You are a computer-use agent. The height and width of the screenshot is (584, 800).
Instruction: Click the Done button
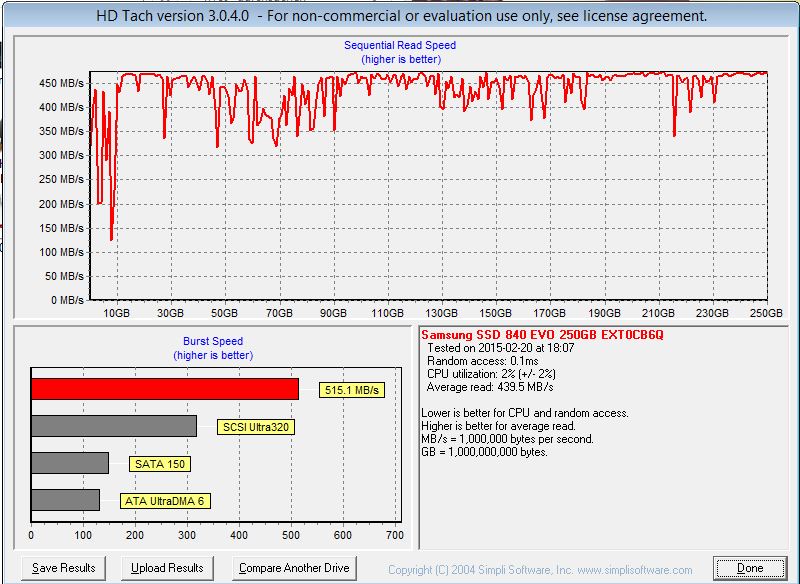click(749, 568)
